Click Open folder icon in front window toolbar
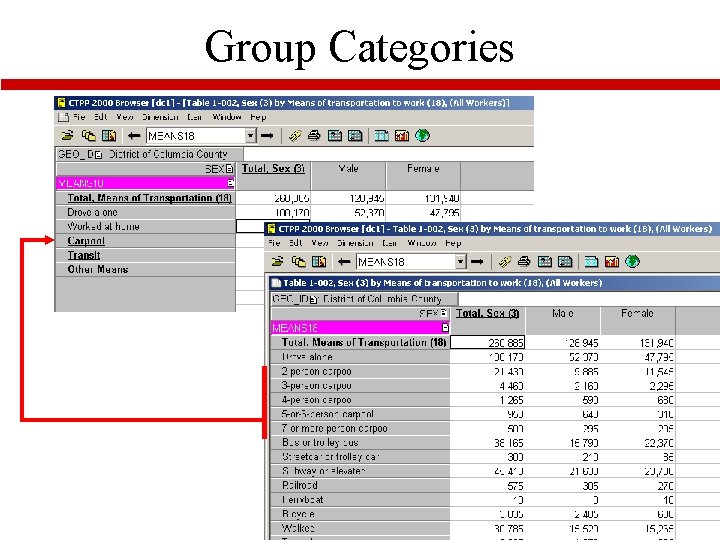The width and height of the screenshot is (720, 540). tap(277, 262)
